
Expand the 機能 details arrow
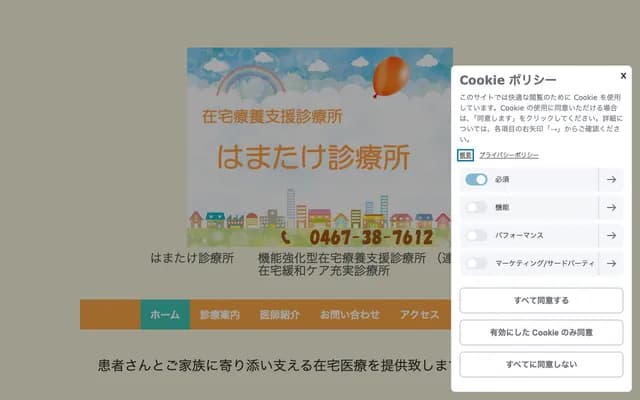click(x=610, y=208)
